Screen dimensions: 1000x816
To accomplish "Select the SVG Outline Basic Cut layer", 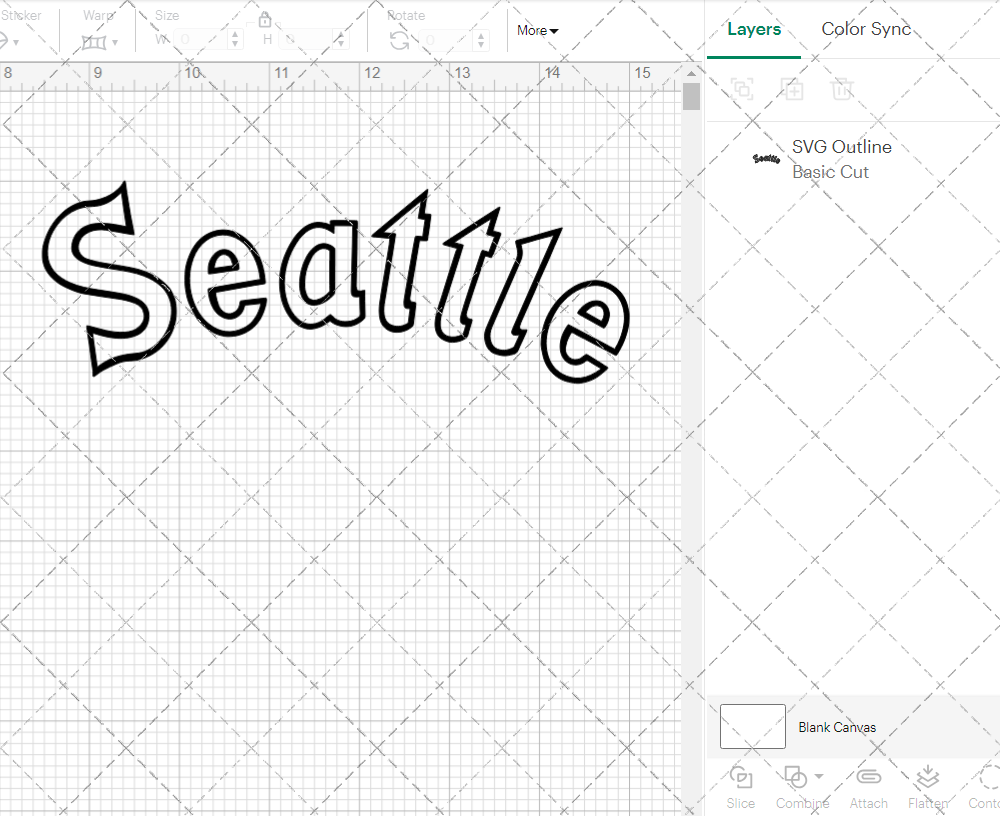I will [841, 159].
